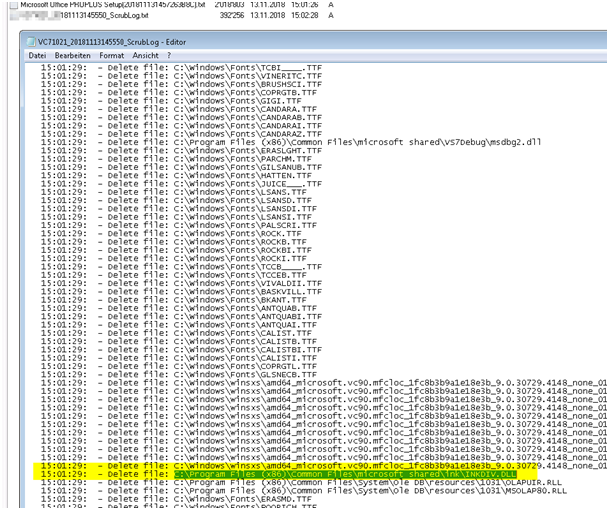The image size is (609, 510).
Task: Click the line deleting COPRGTB.TTF
Action: (x=179, y=92)
